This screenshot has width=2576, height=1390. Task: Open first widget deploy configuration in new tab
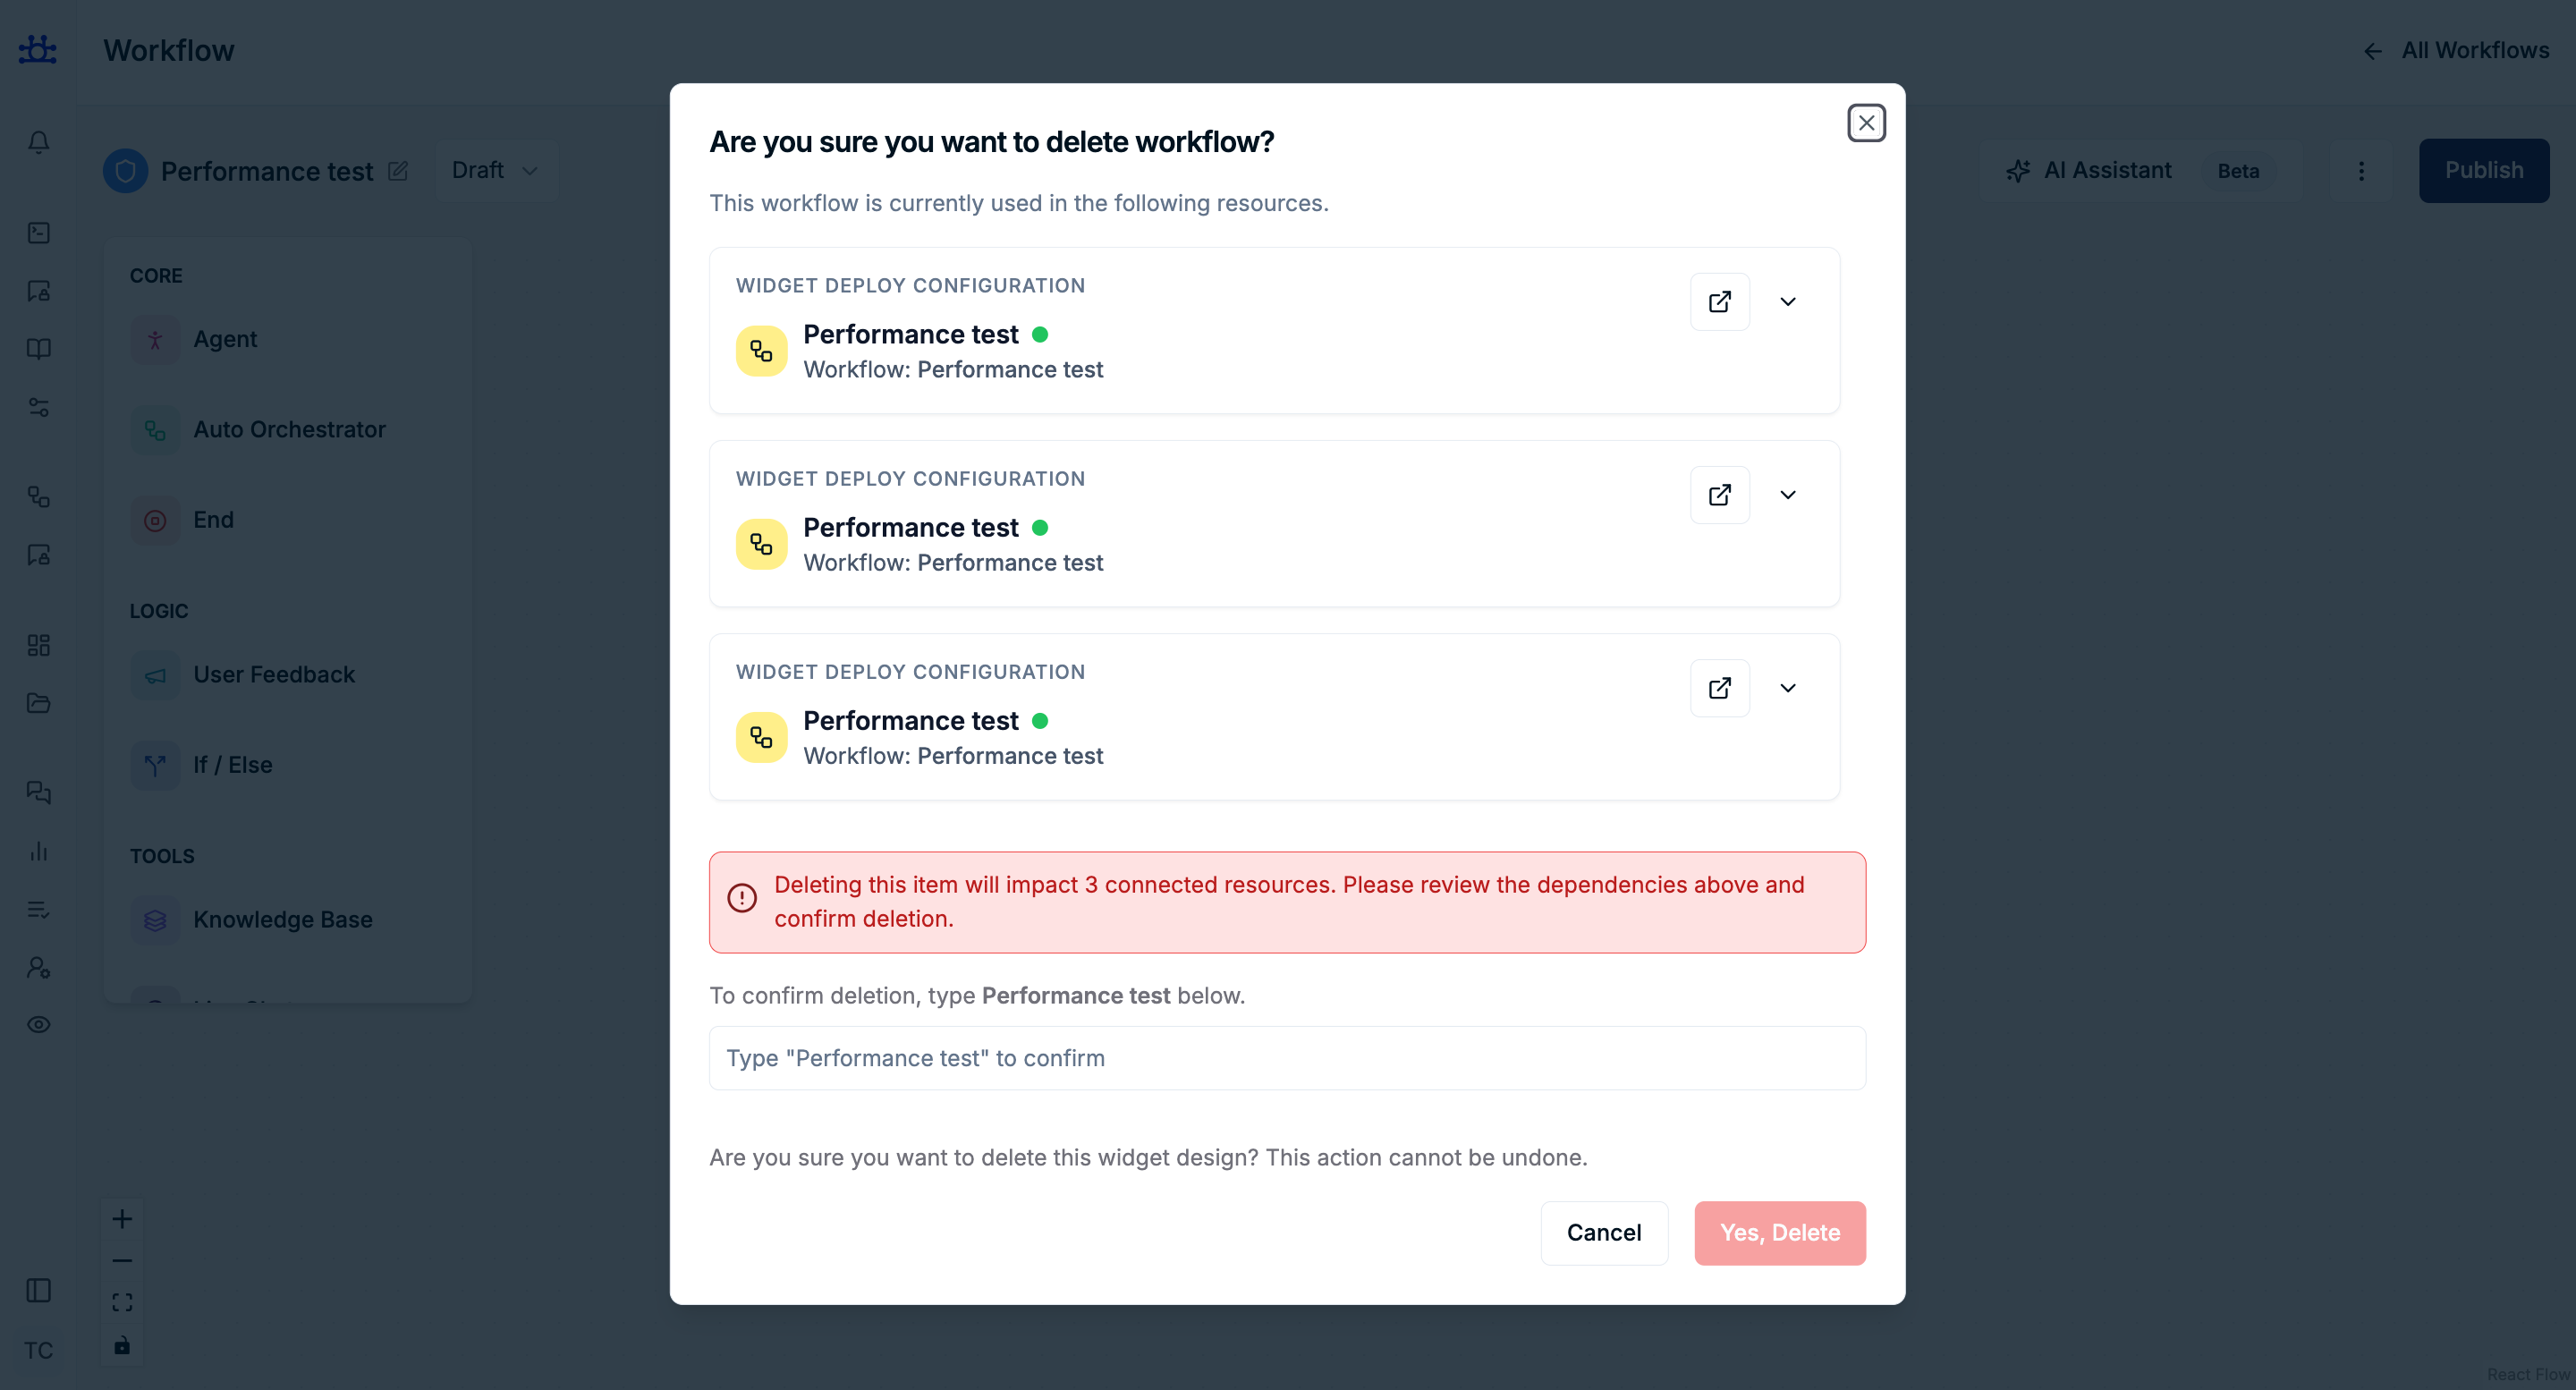[x=1719, y=301]
